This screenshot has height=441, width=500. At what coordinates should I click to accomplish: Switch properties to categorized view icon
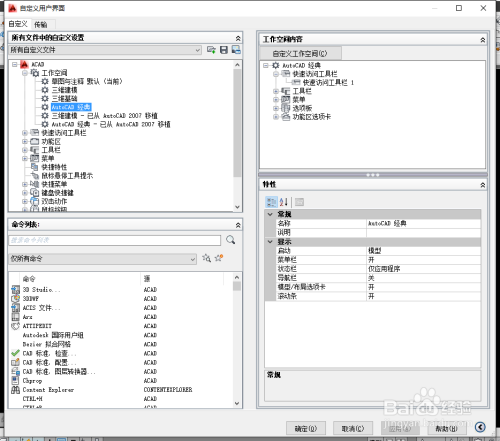pos(271,202)
